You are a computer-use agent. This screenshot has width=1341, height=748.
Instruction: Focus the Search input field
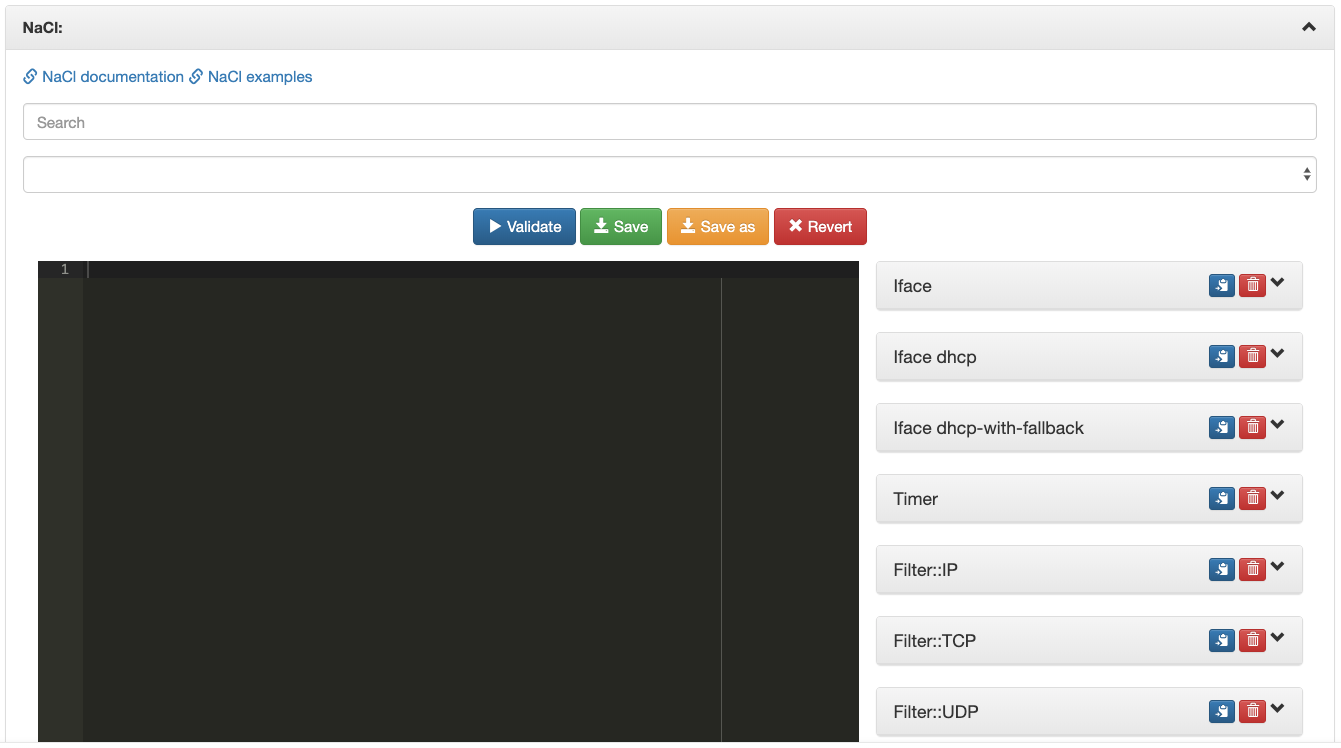pyautogui.click(x=670, y=122)
